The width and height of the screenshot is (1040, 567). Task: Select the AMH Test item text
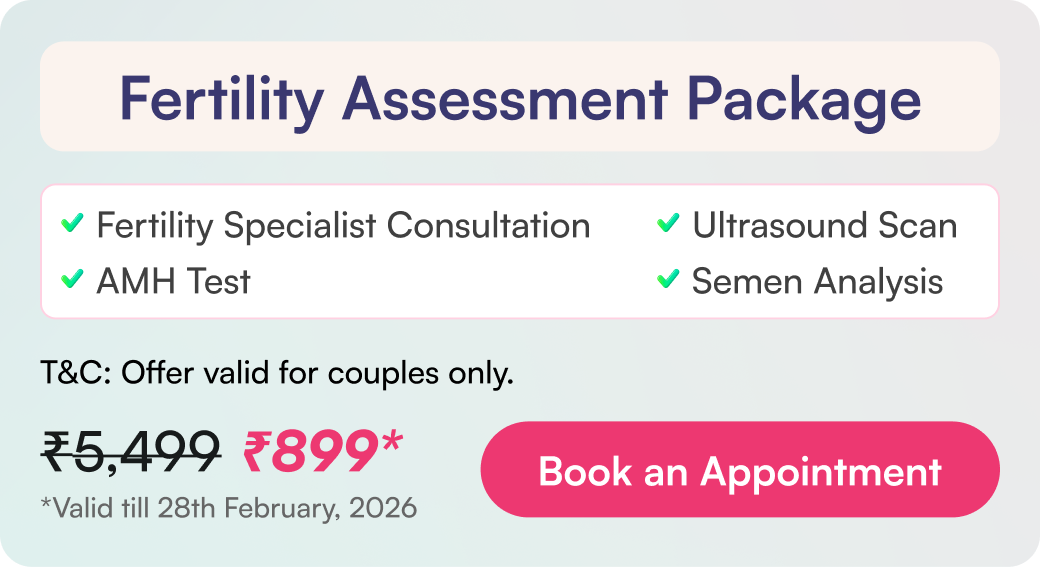coord(173,281)
